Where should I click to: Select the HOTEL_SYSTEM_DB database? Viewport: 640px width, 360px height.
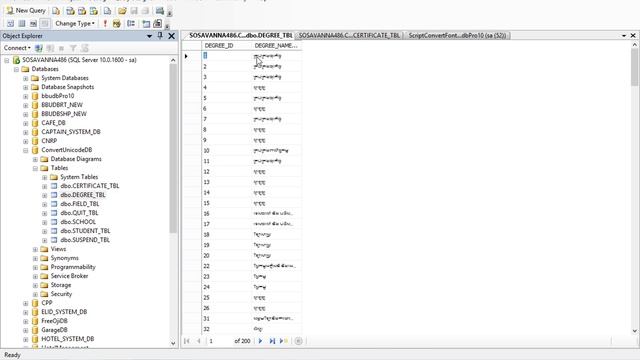pos(68,339)
